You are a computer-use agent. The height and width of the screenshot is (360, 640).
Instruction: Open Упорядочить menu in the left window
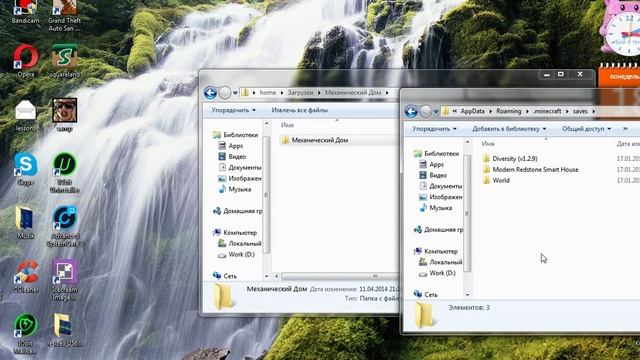pyautogui.click(x=233, y=110)
